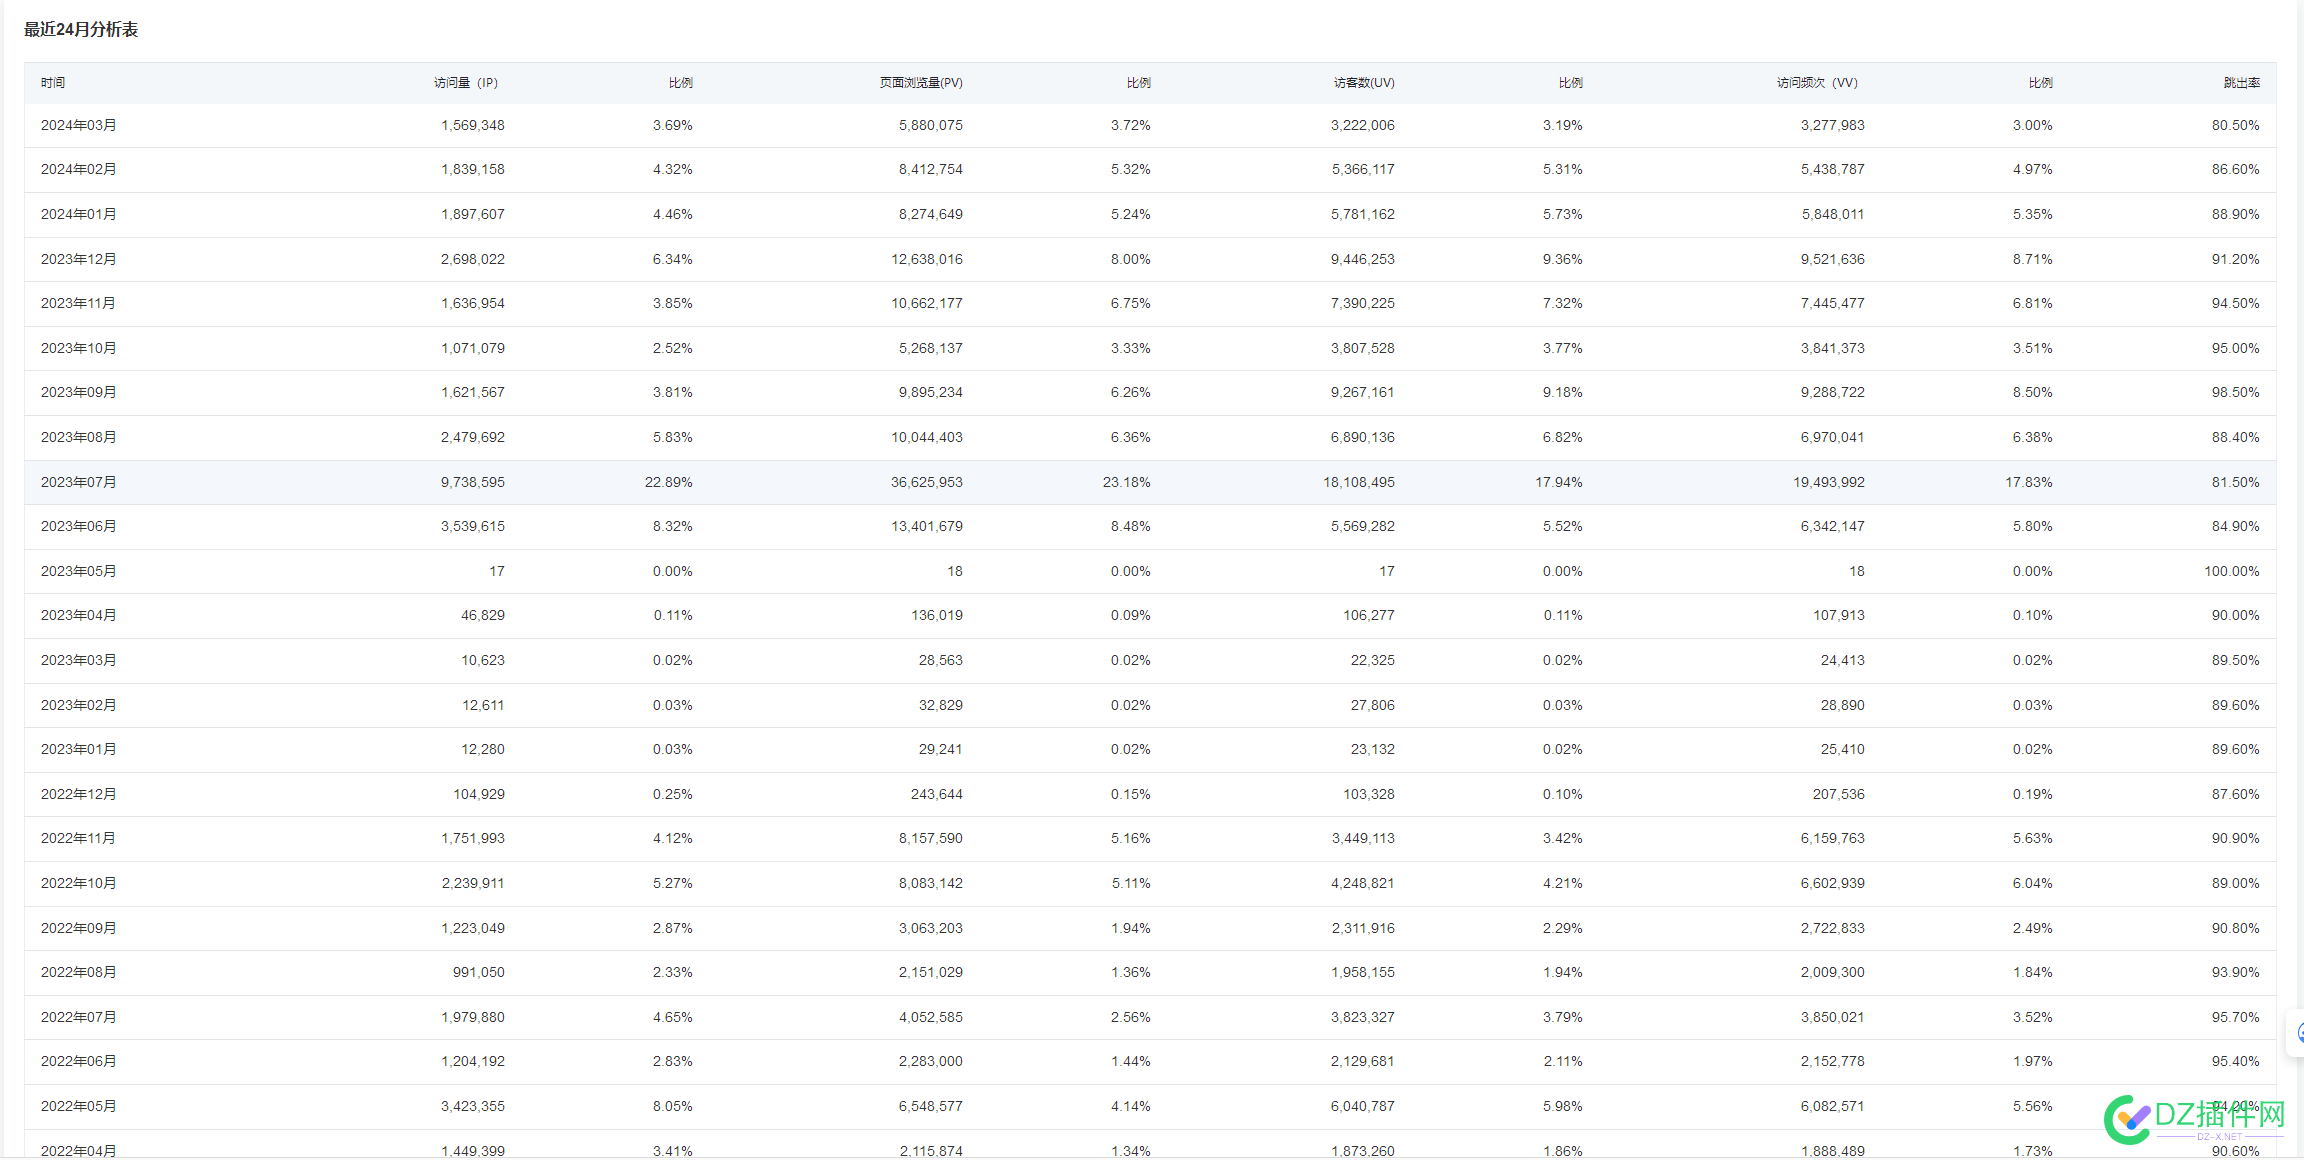The image size is (2304, 1160).
Task: Click UV value 9,267,161 for 2023年09月
Action: pos(1363,392)
